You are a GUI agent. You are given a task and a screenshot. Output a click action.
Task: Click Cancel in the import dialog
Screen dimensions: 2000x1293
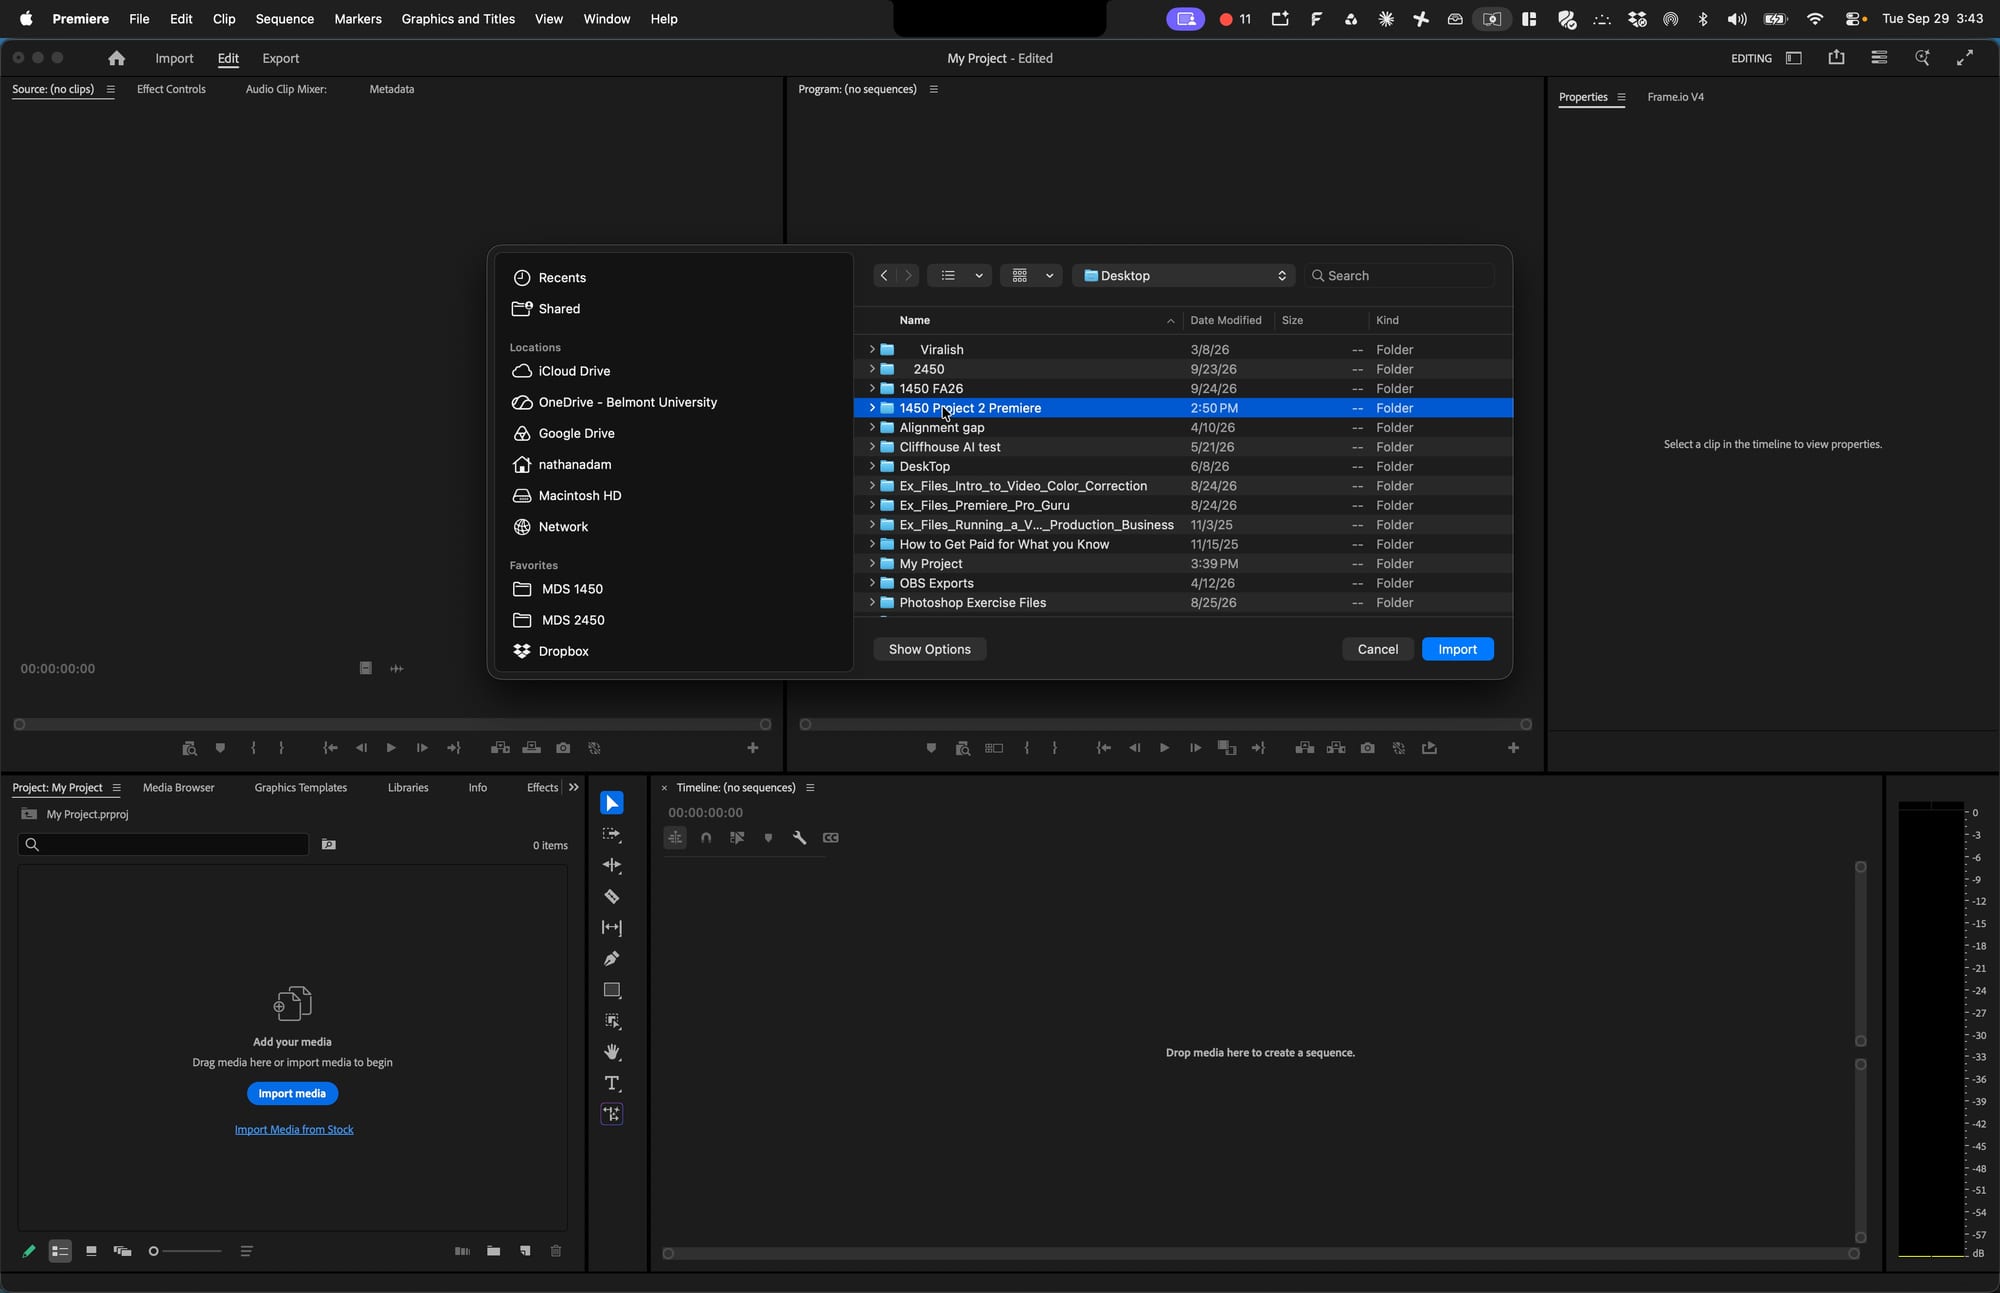(1377, 649)
